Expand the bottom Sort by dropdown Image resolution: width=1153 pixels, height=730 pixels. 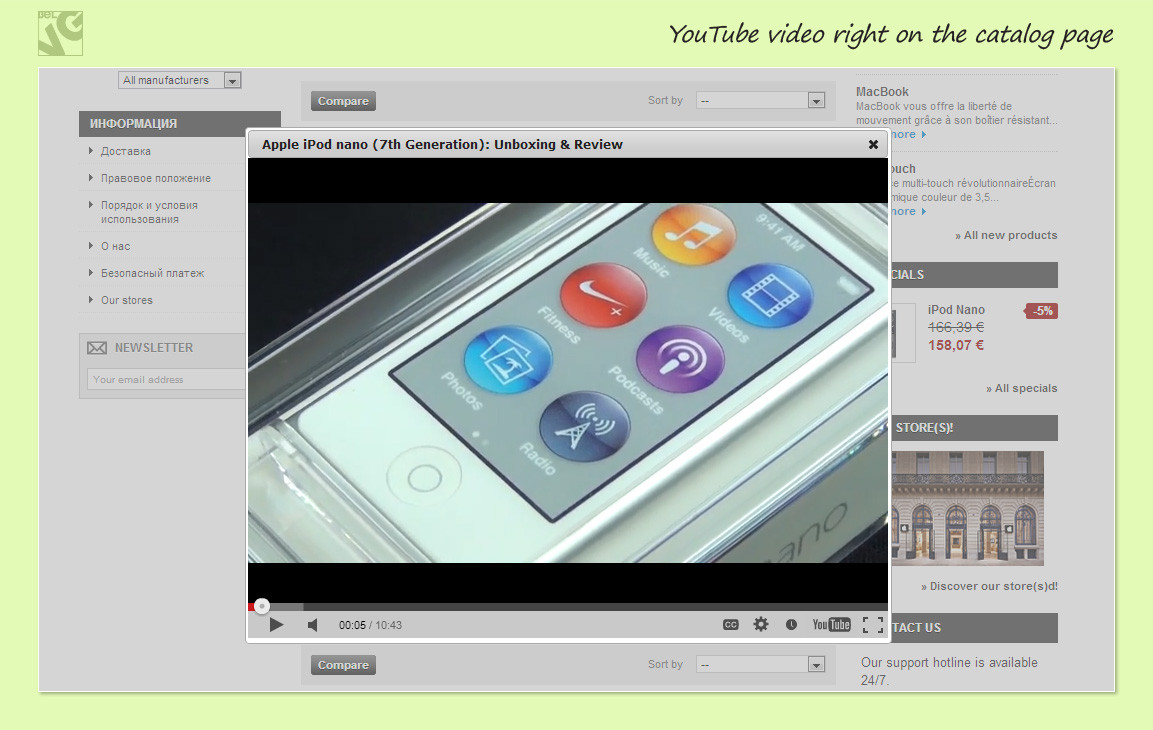pyautogui.click(x=760, y=665)
